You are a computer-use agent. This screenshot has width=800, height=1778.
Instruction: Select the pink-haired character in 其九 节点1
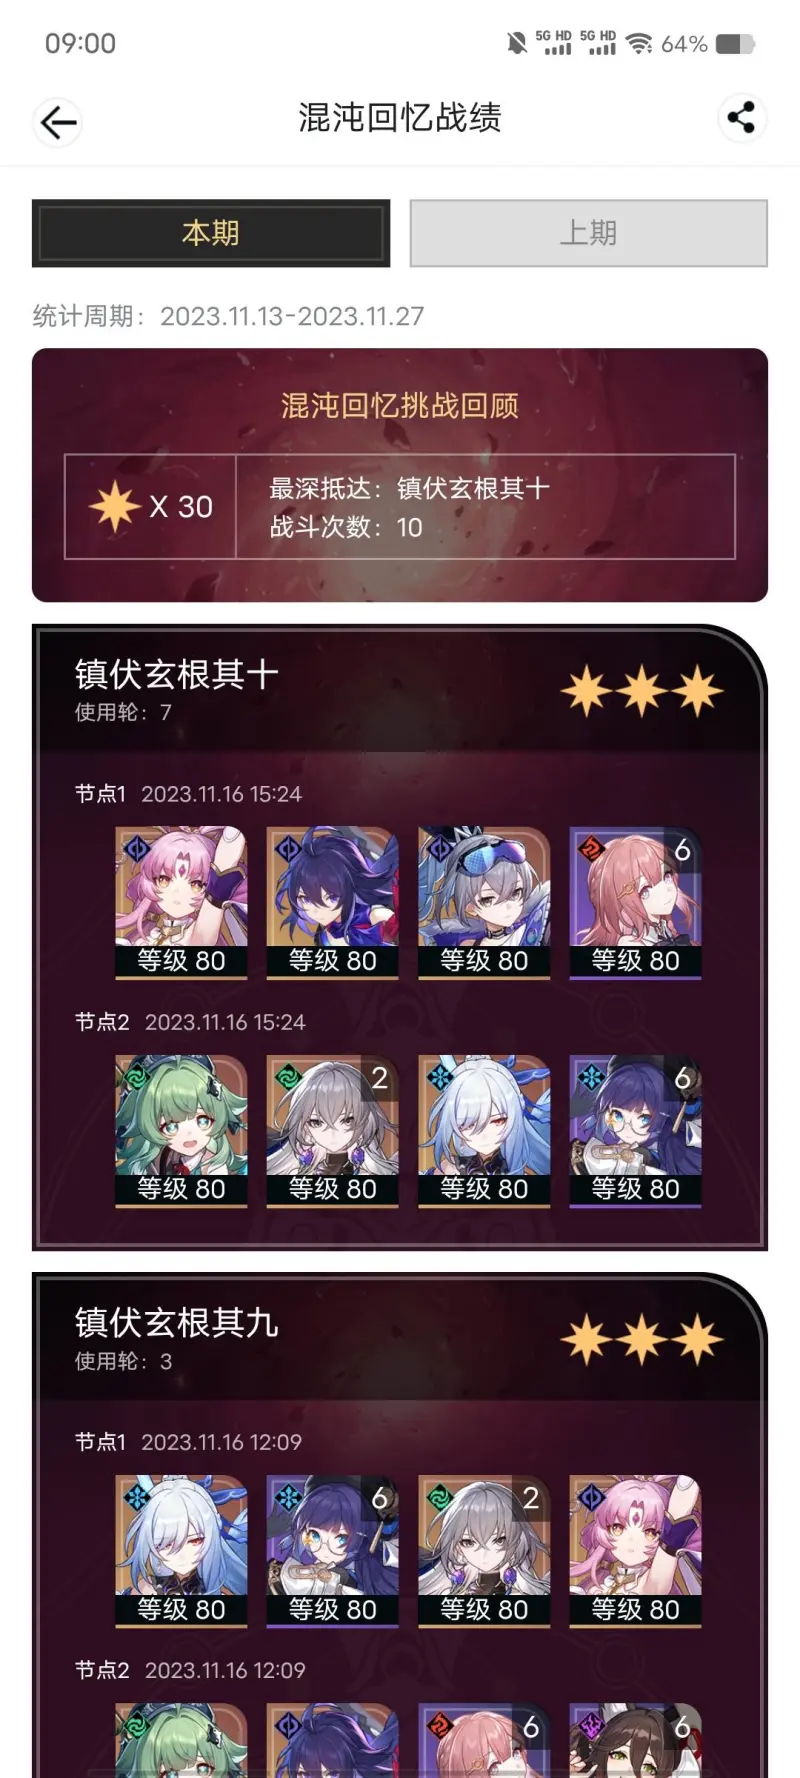point(635,1552)
